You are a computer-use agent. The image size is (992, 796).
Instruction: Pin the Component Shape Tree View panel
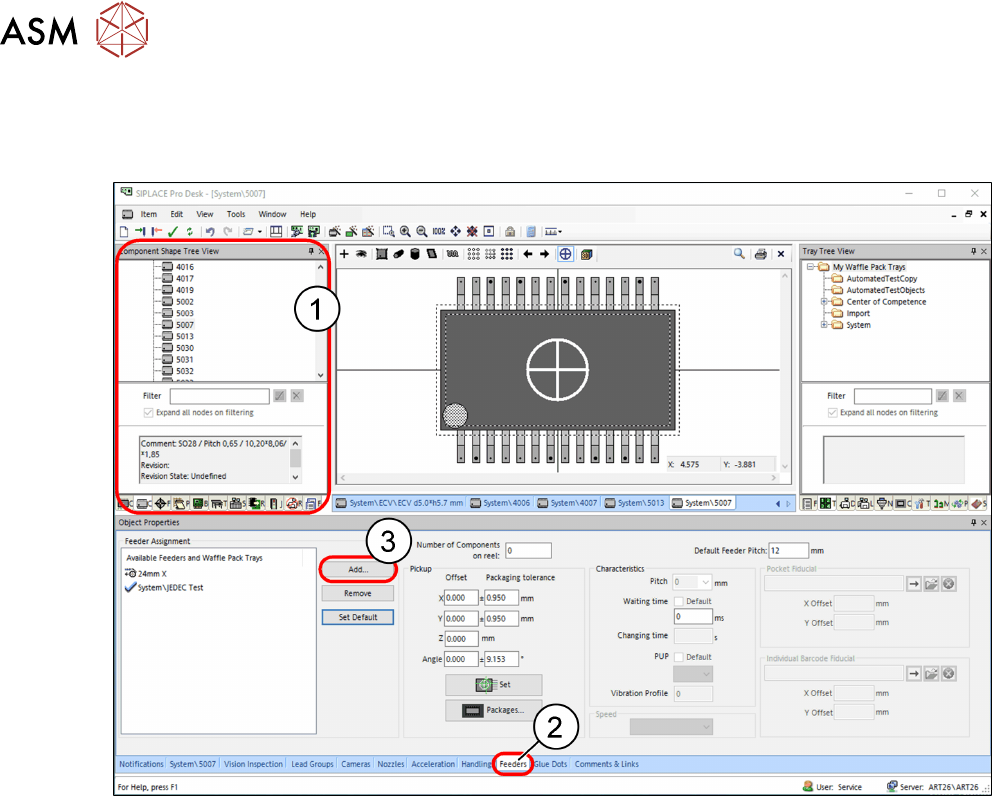click(x=311, y=251)
